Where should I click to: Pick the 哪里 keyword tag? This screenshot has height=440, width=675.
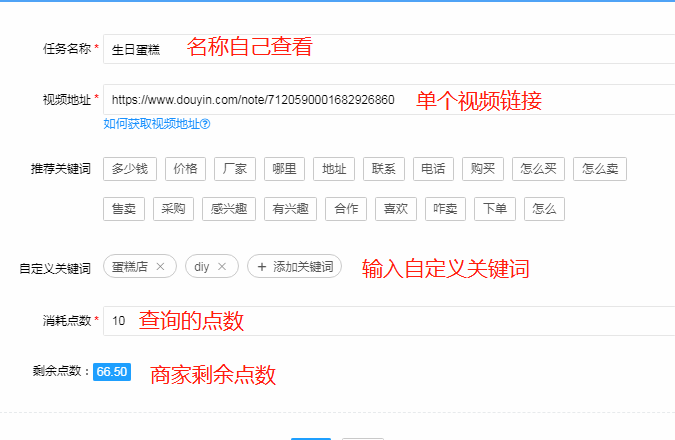[285, 169]
